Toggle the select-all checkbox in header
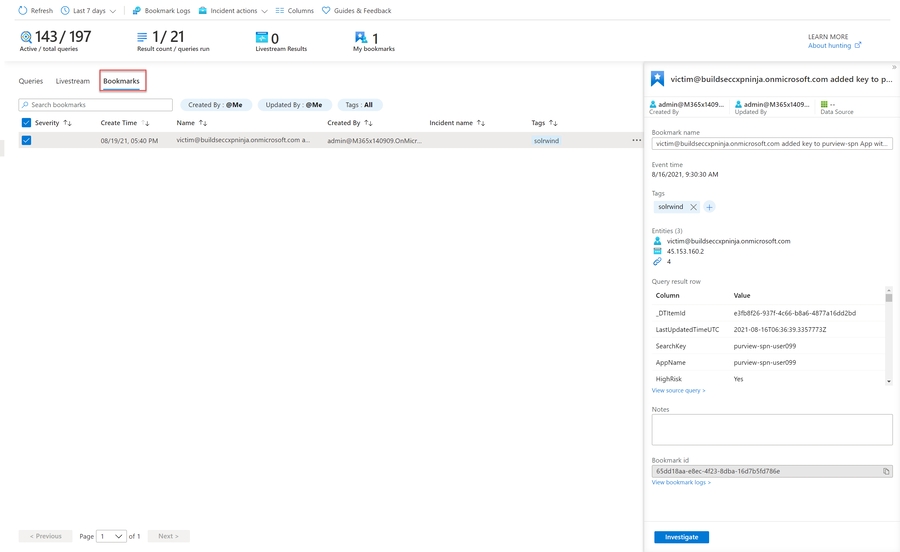Image resolution: width=900 pixels, height=552 pixels. point(26,123)
